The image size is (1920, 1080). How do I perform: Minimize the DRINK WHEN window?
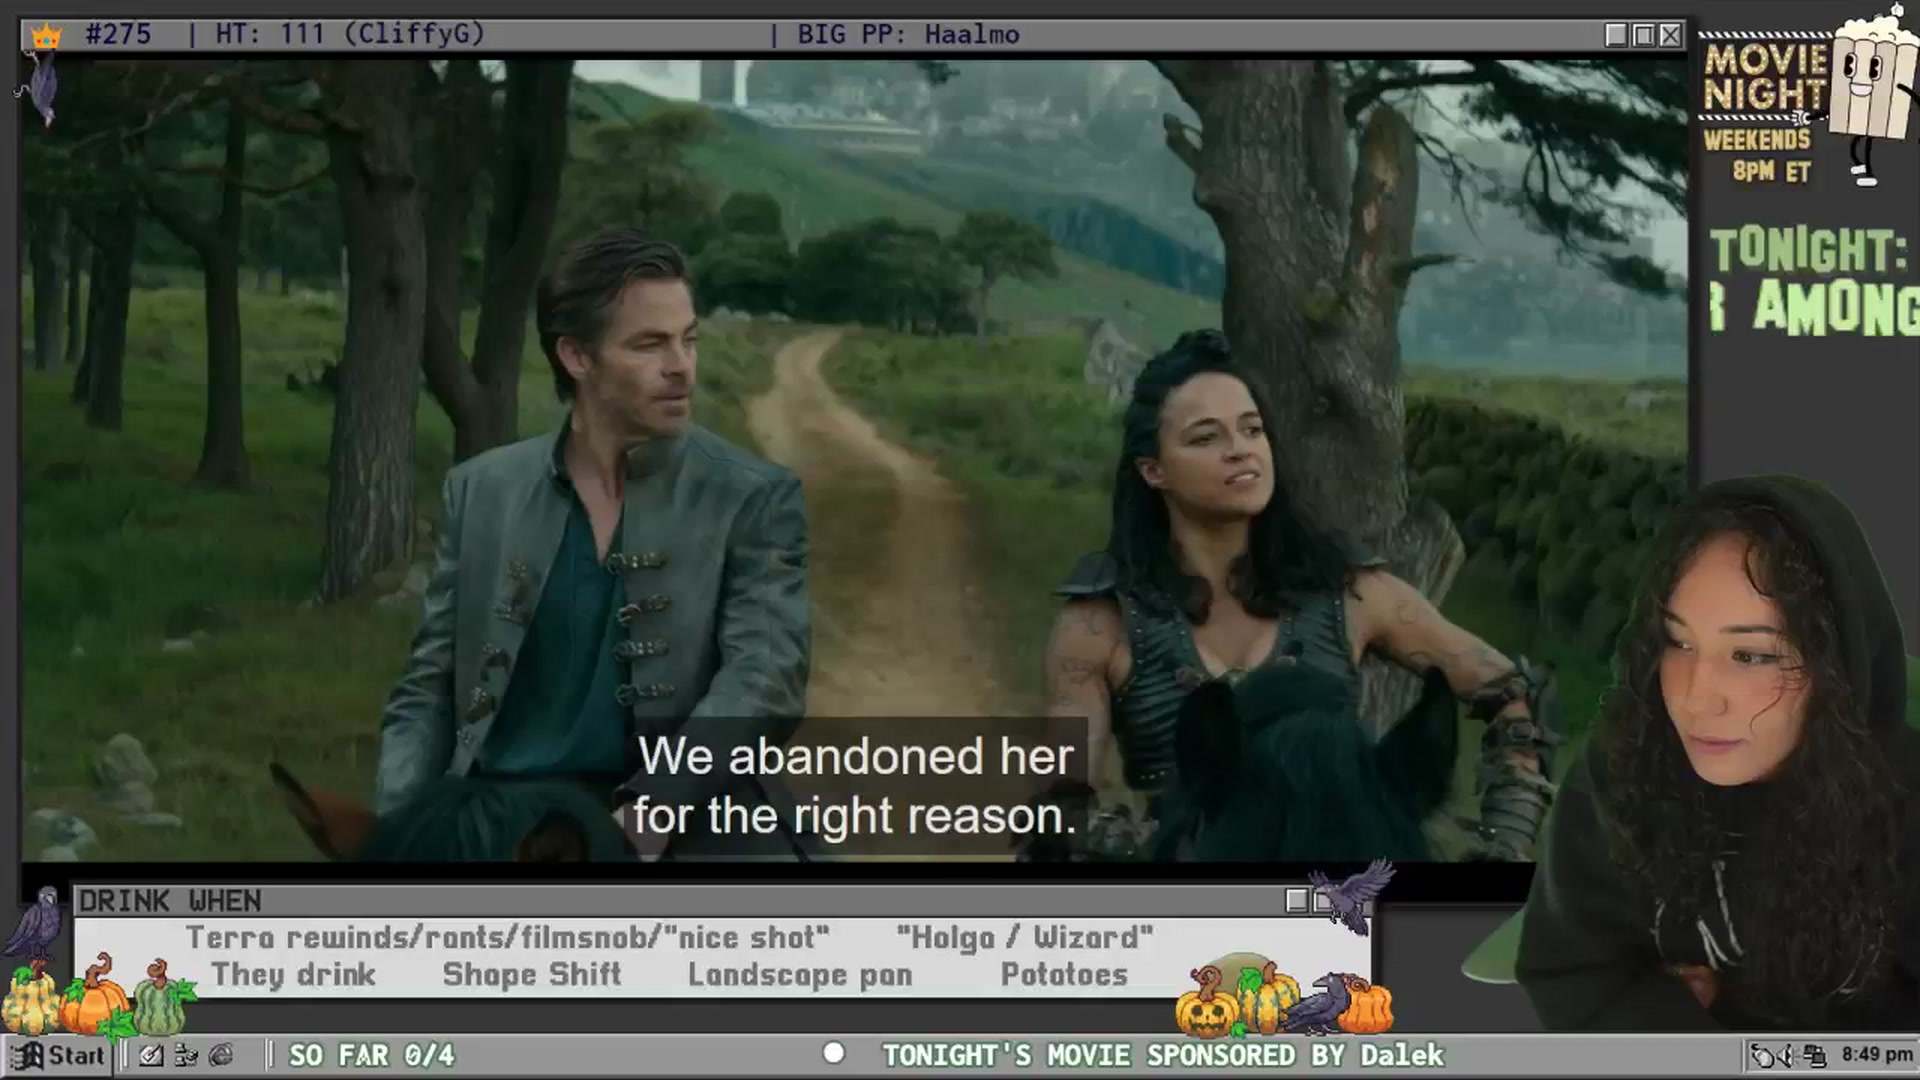[1297, 901]
